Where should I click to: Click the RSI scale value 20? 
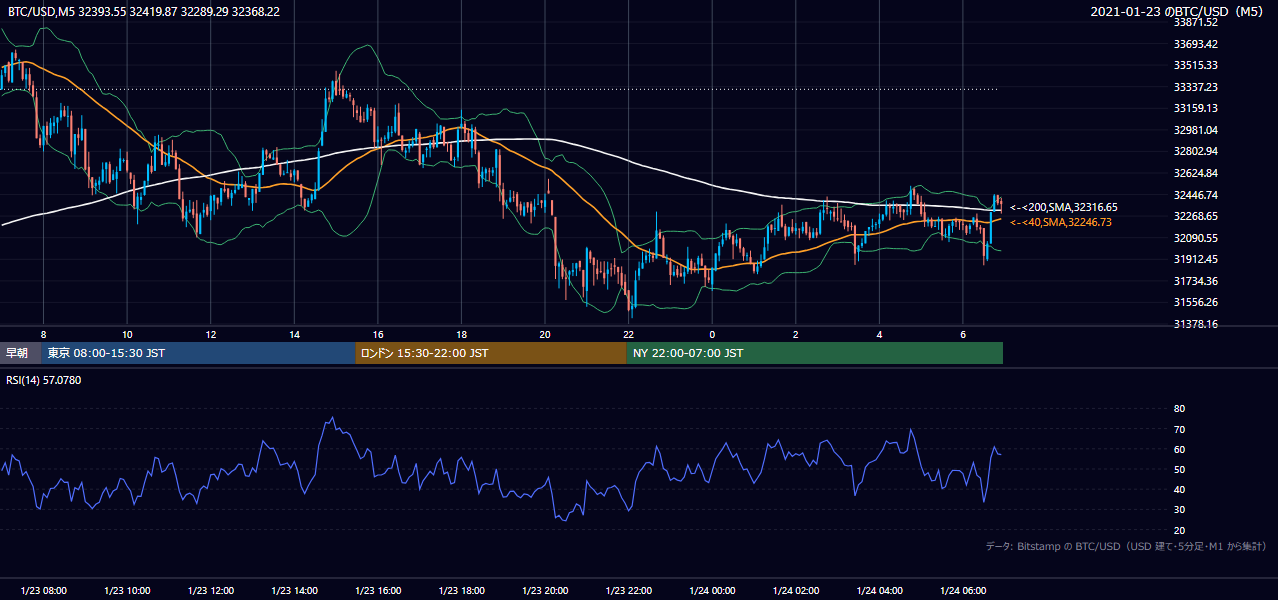1179,530
